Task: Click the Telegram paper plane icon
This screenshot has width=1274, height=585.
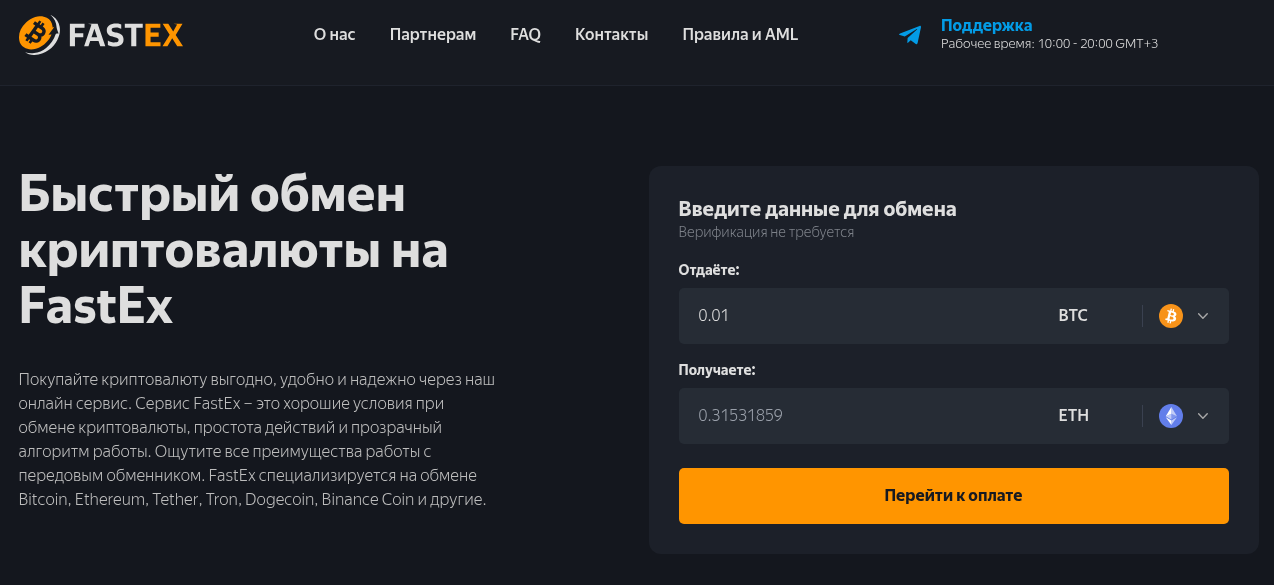Action: (910, 35)
